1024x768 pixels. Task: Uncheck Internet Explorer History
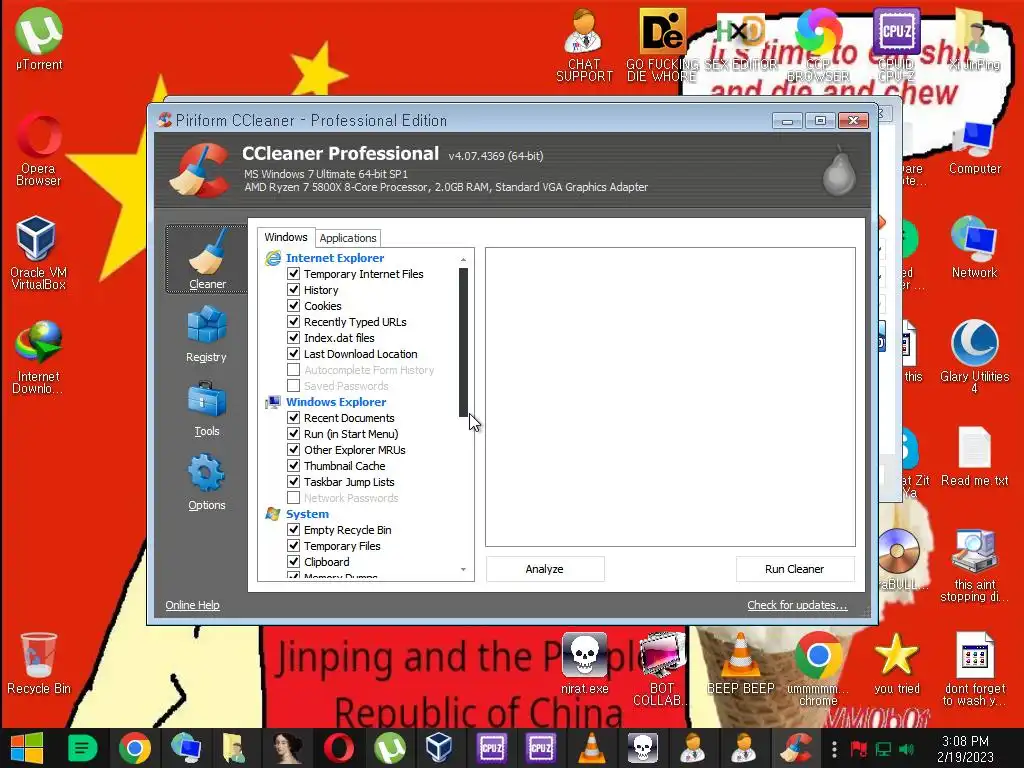[x=294, y=289]
